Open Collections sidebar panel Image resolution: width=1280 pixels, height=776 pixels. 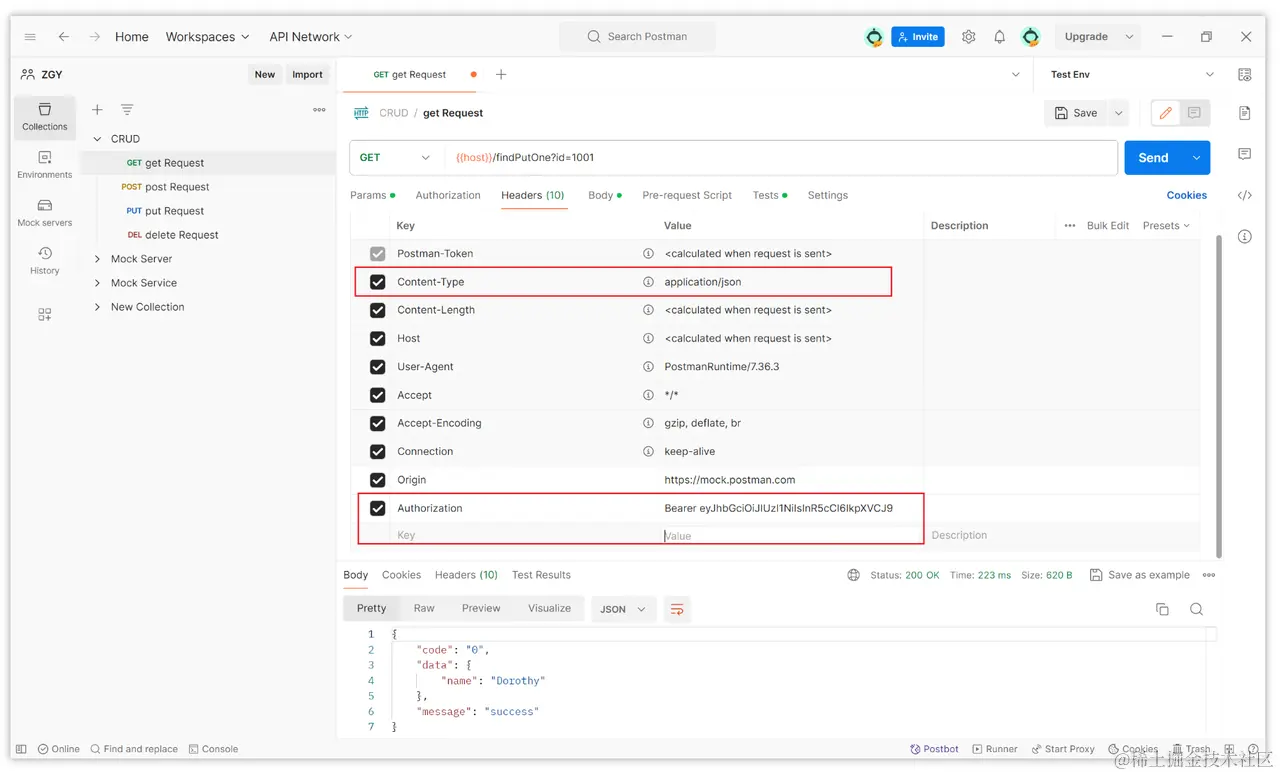tap(45, 116)
